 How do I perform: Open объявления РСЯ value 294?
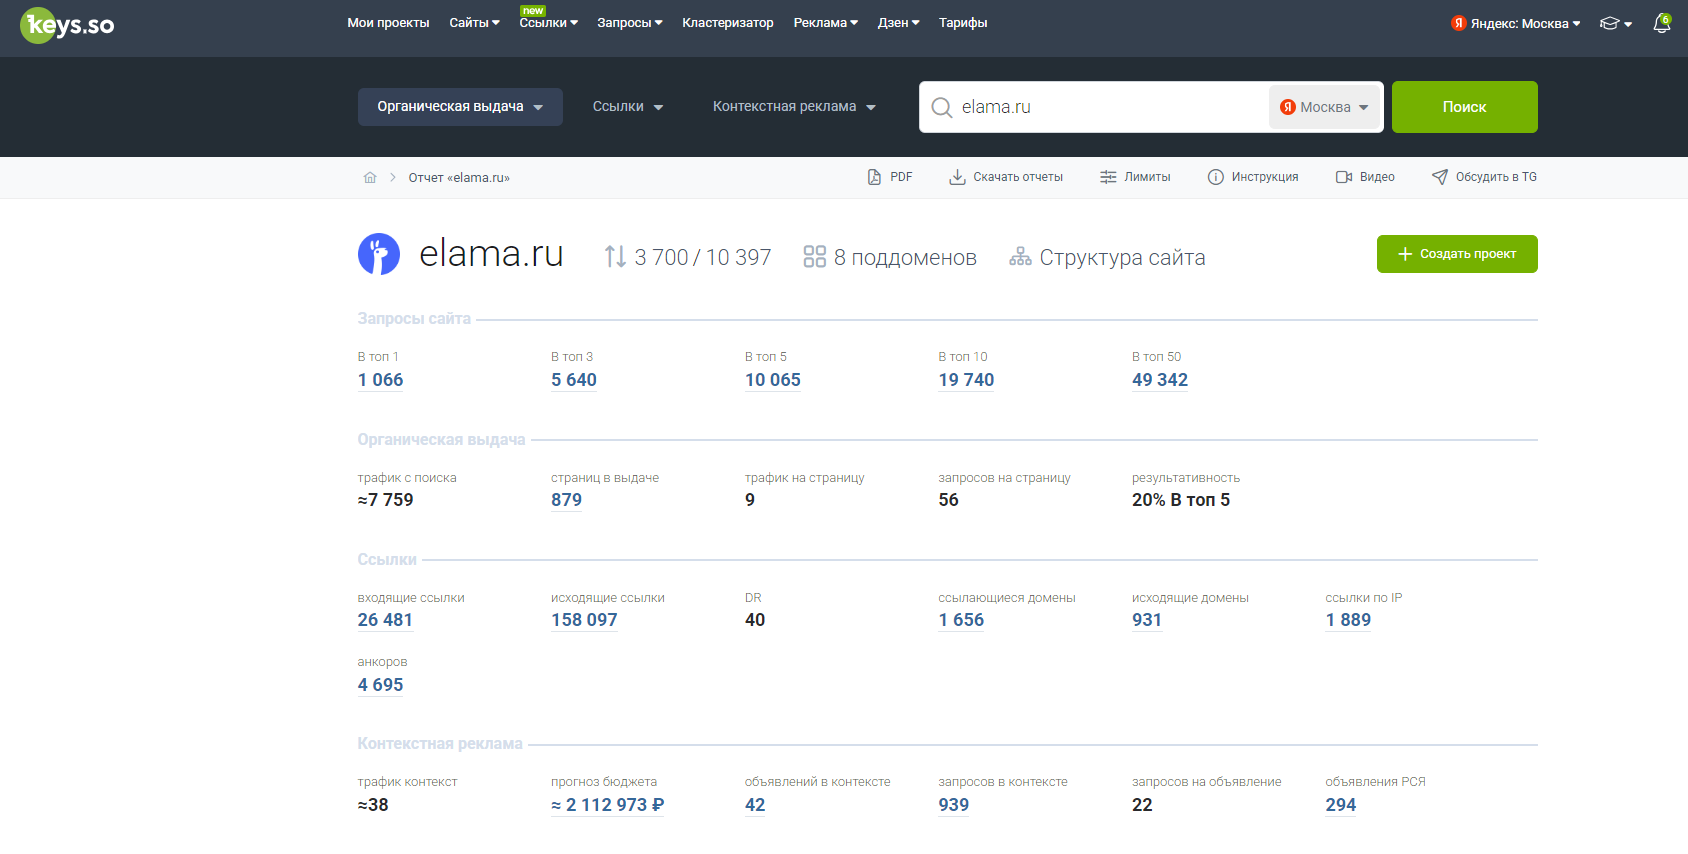1341,805
